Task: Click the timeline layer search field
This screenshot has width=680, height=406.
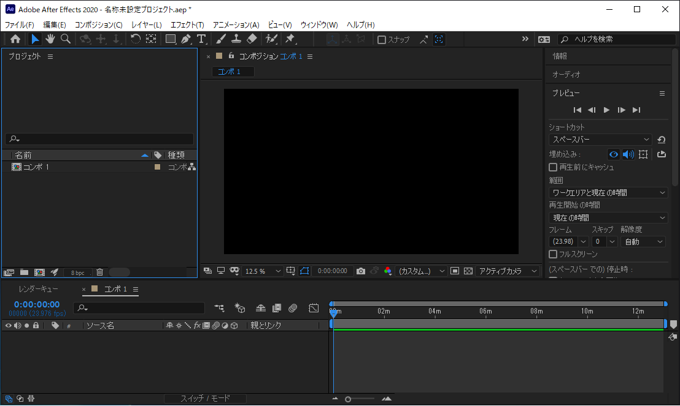Action: (x=139, y=308)
